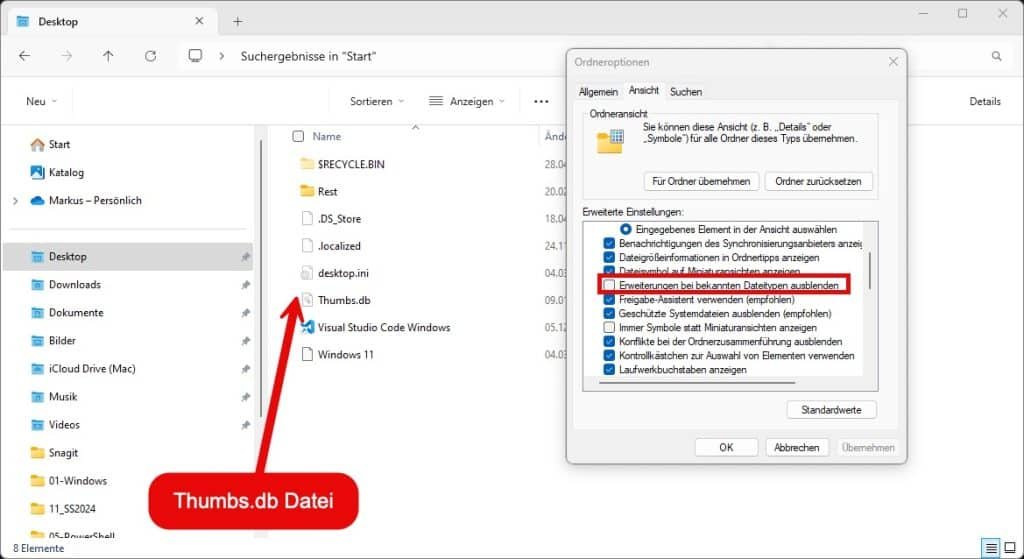1024x559 pixels.
Task: Click the OneDrive cloud icon for Markus
Action: [37, 200]
